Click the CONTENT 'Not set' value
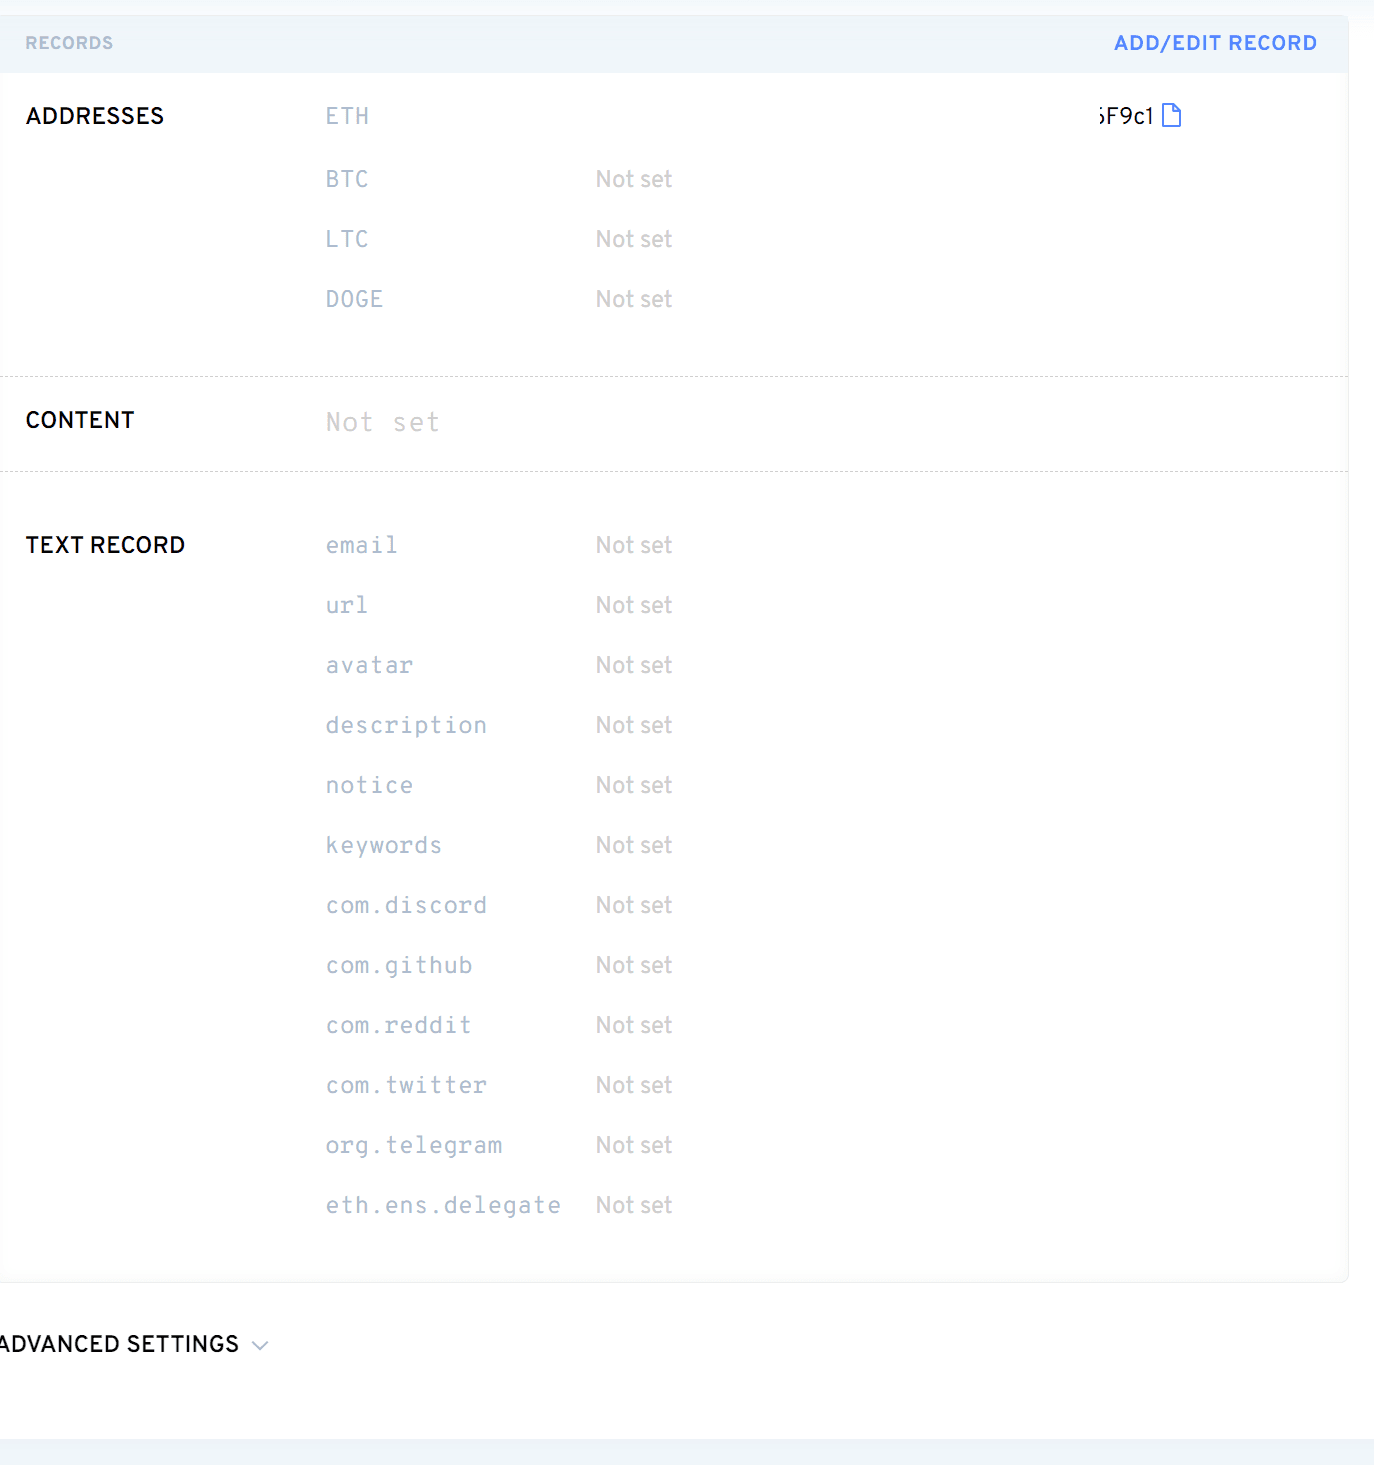 point(383,422)
